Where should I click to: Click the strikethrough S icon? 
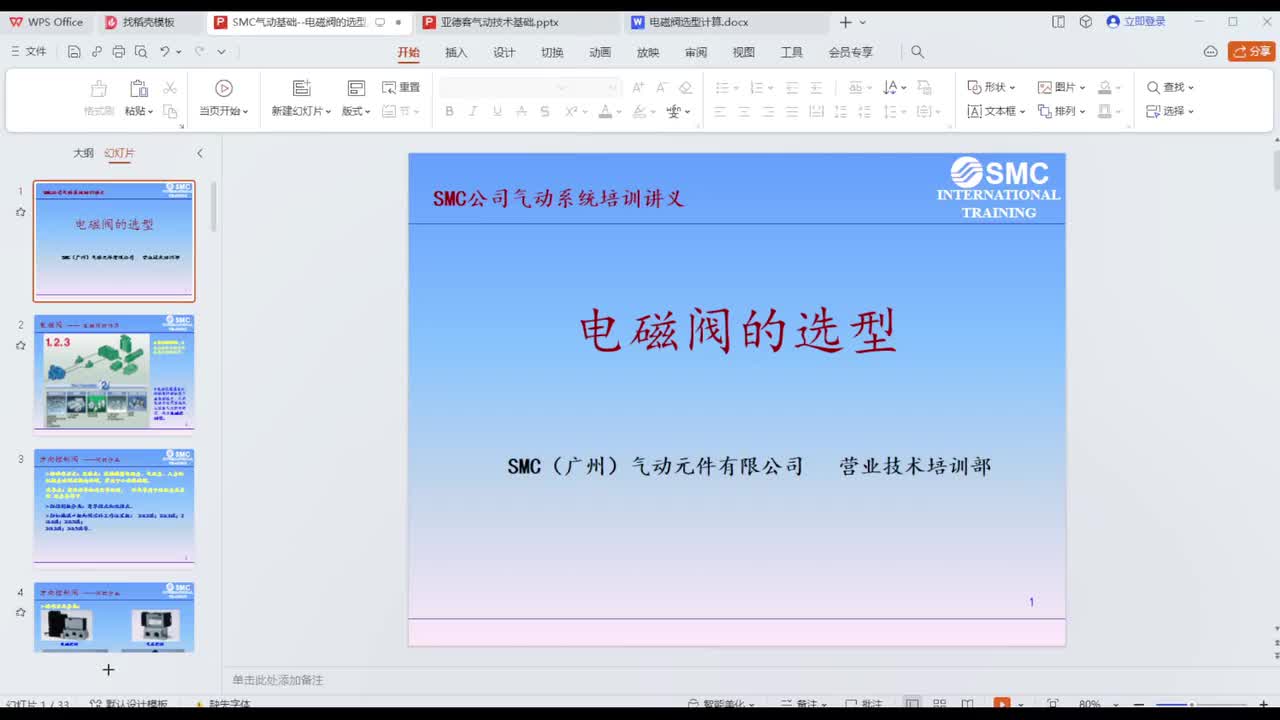point(545,111)
